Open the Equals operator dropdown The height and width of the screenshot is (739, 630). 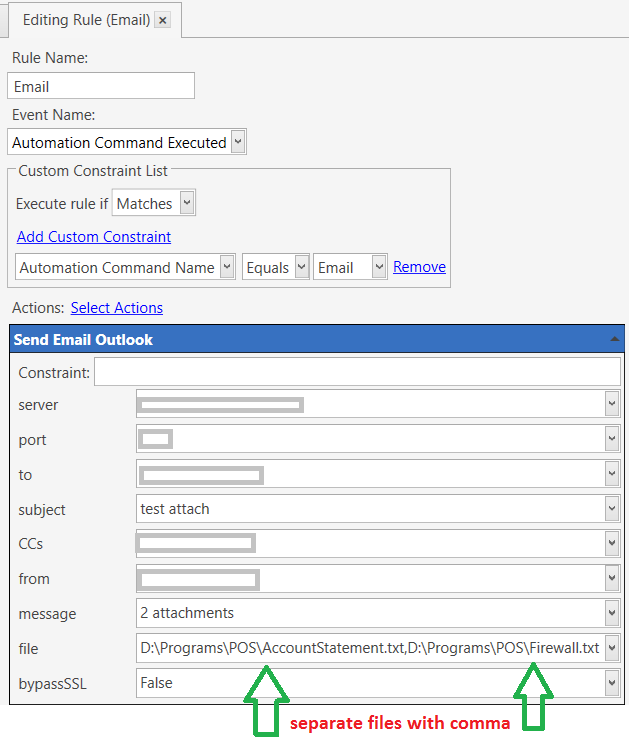(x=301, y=267)
